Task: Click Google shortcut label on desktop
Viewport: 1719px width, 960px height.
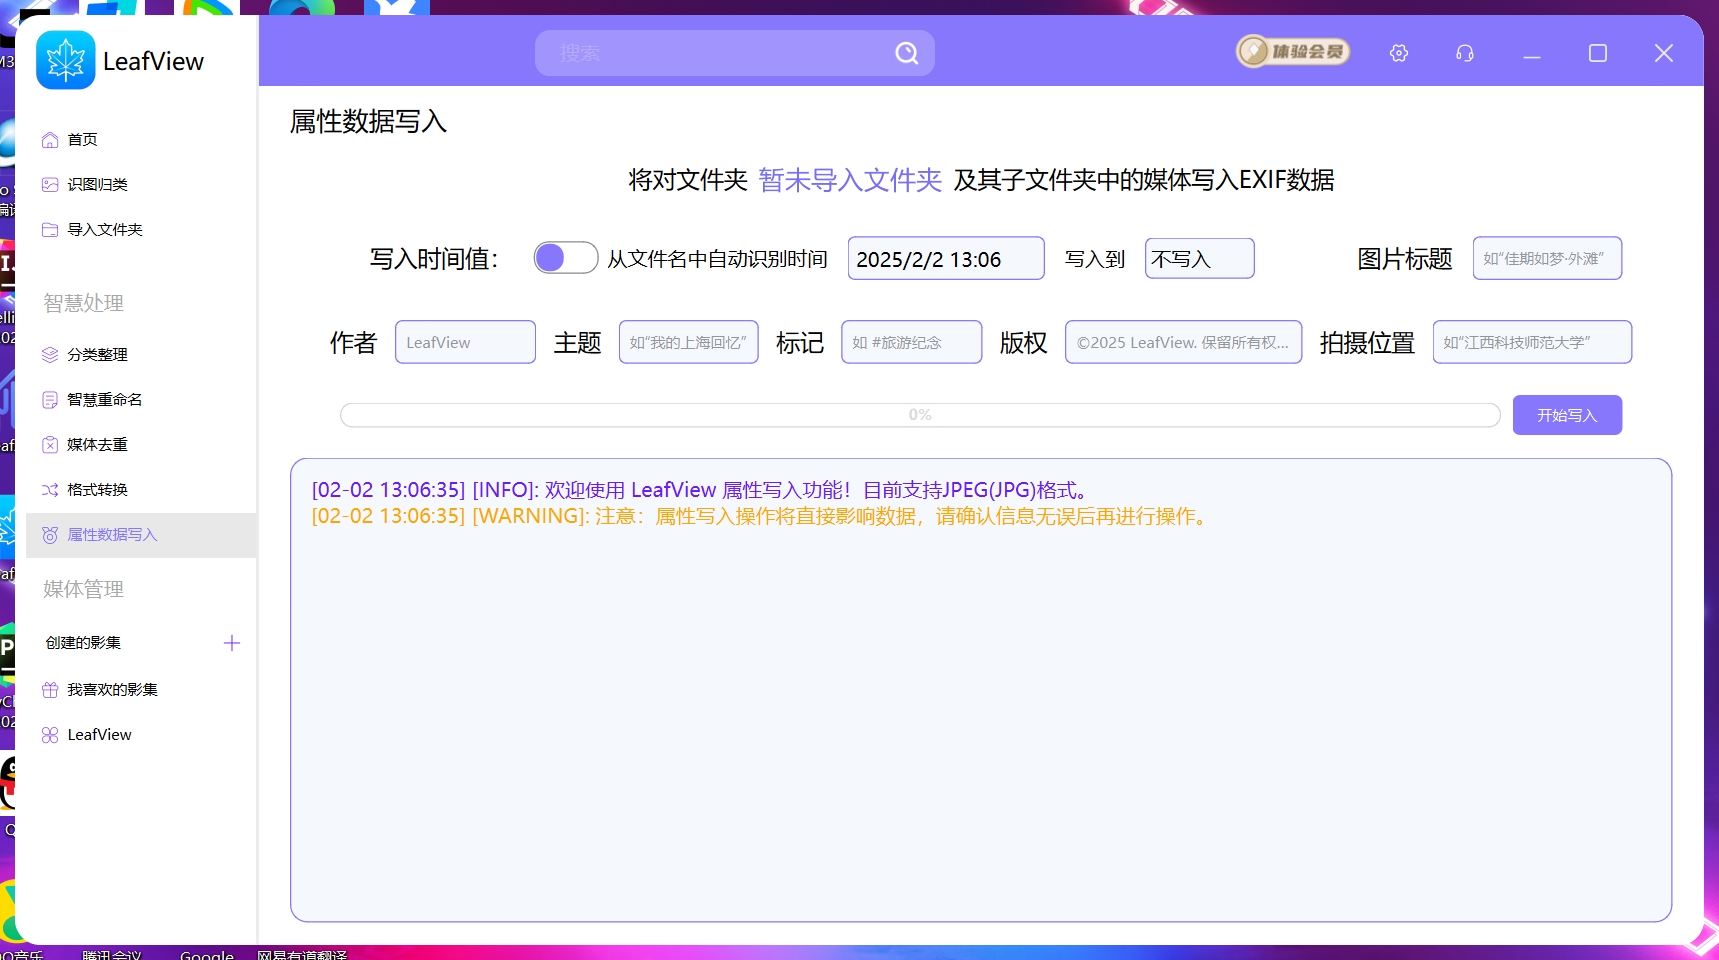Action: click(207, 955)
